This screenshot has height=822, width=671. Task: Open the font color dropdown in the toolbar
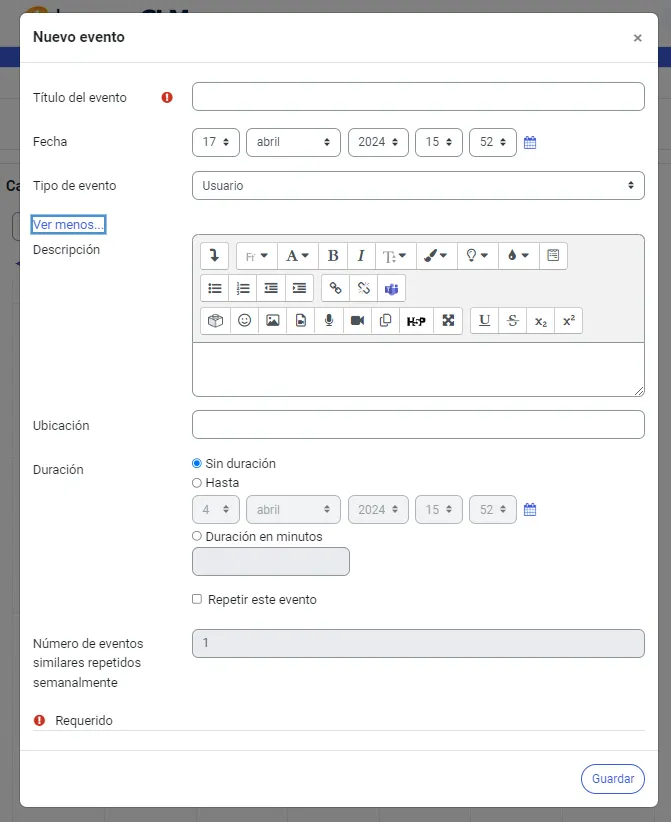click(x=518, y=256)
